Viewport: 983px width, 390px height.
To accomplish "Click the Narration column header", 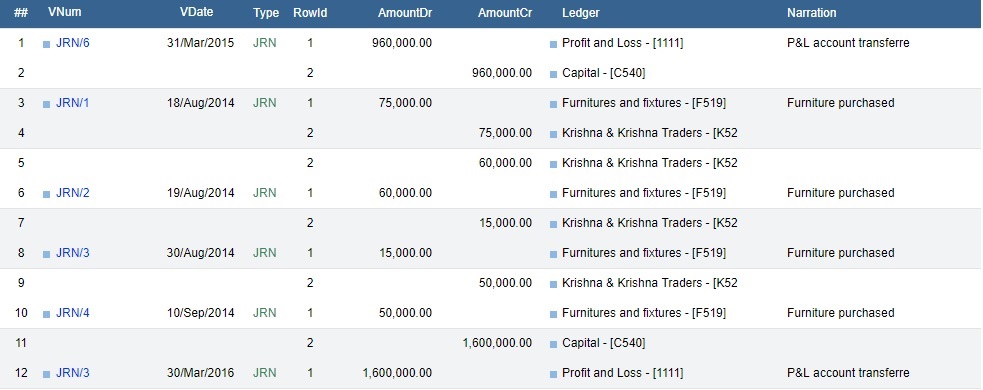I will (x=812, y=13).
